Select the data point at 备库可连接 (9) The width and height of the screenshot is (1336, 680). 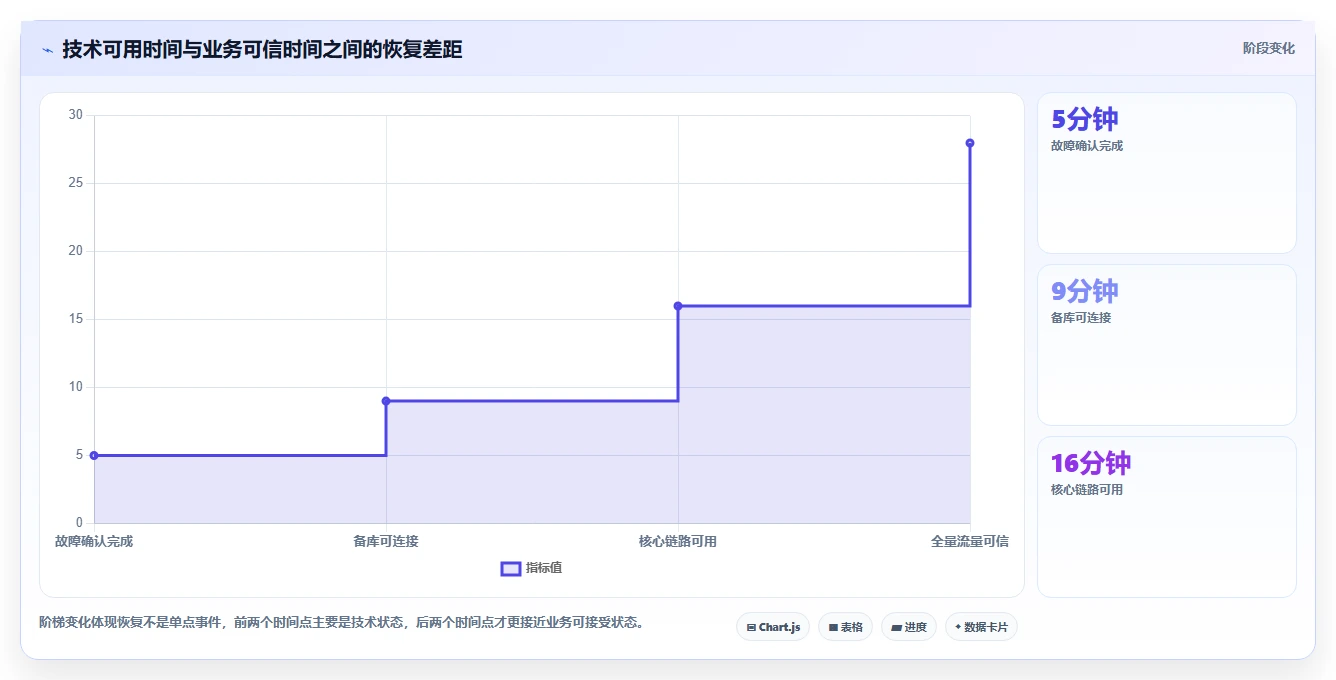(386, 401)
